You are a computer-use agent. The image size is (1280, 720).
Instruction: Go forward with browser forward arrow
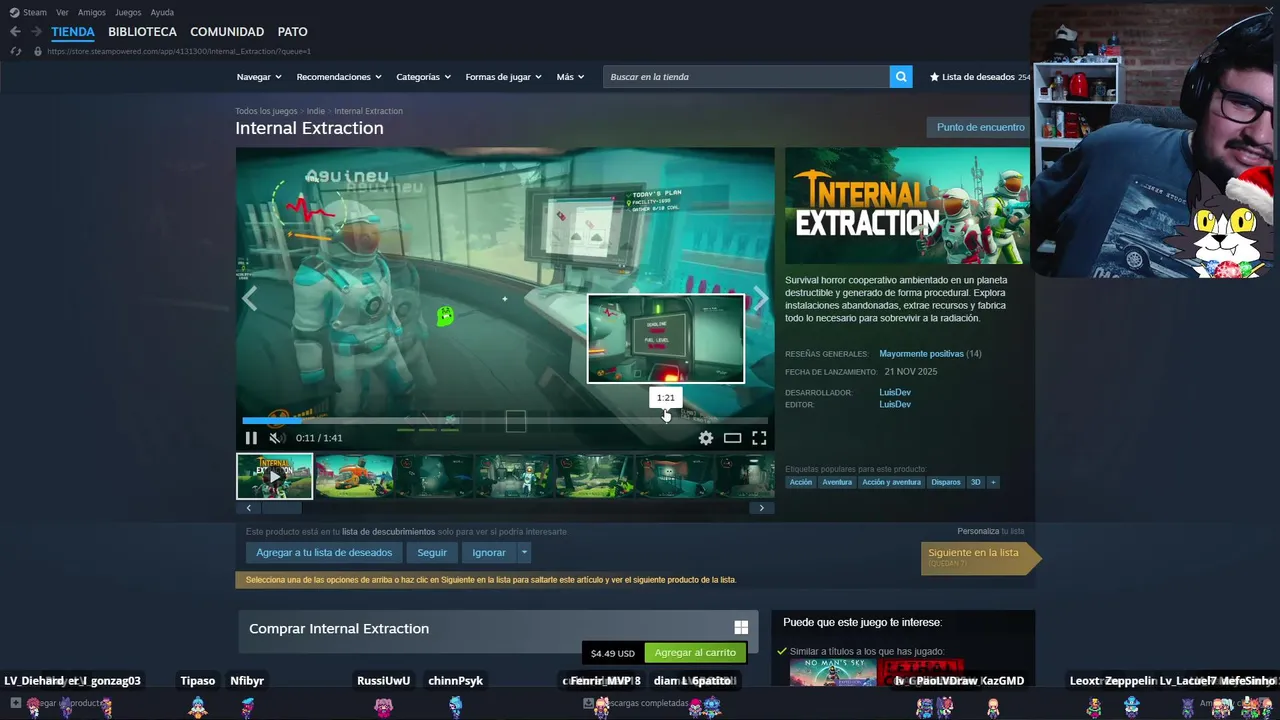[x=37, y=32]
